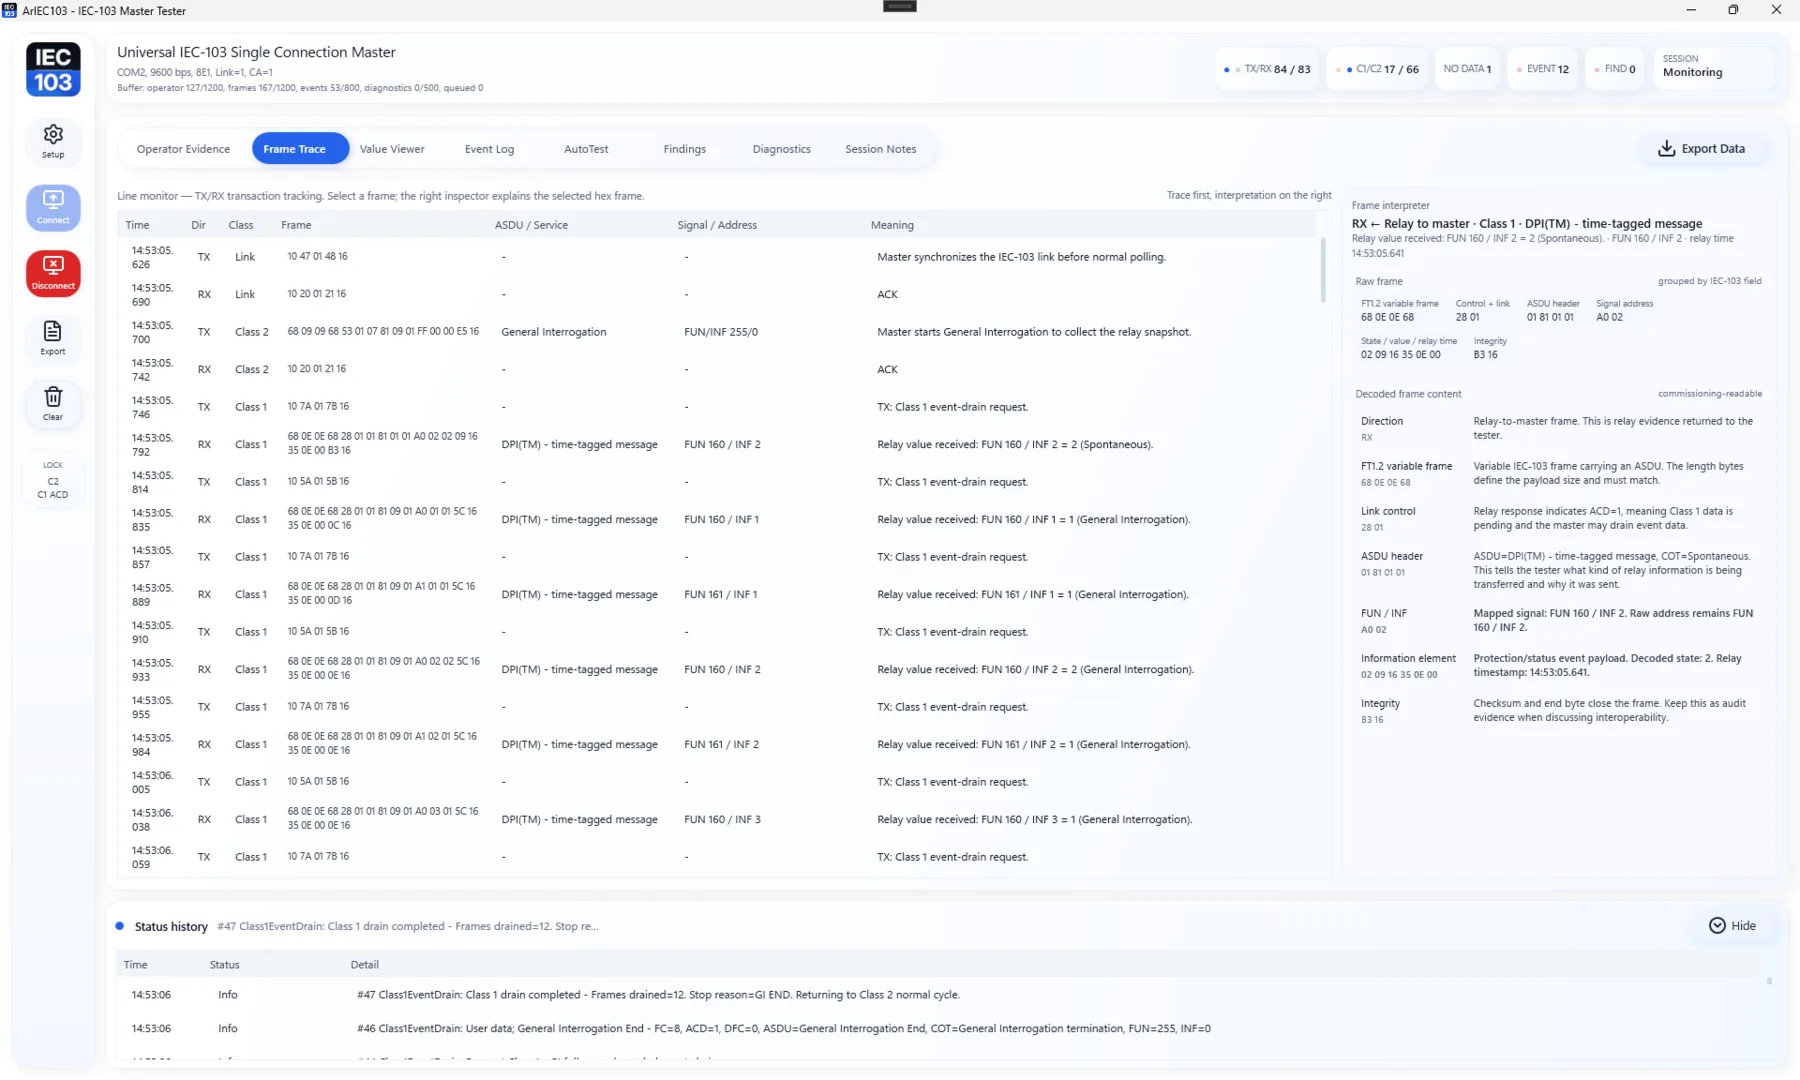Click the frame trace vertical scrollbar
The width and height of the screenshot is (1800, 1080).
tap(1323, 269)
